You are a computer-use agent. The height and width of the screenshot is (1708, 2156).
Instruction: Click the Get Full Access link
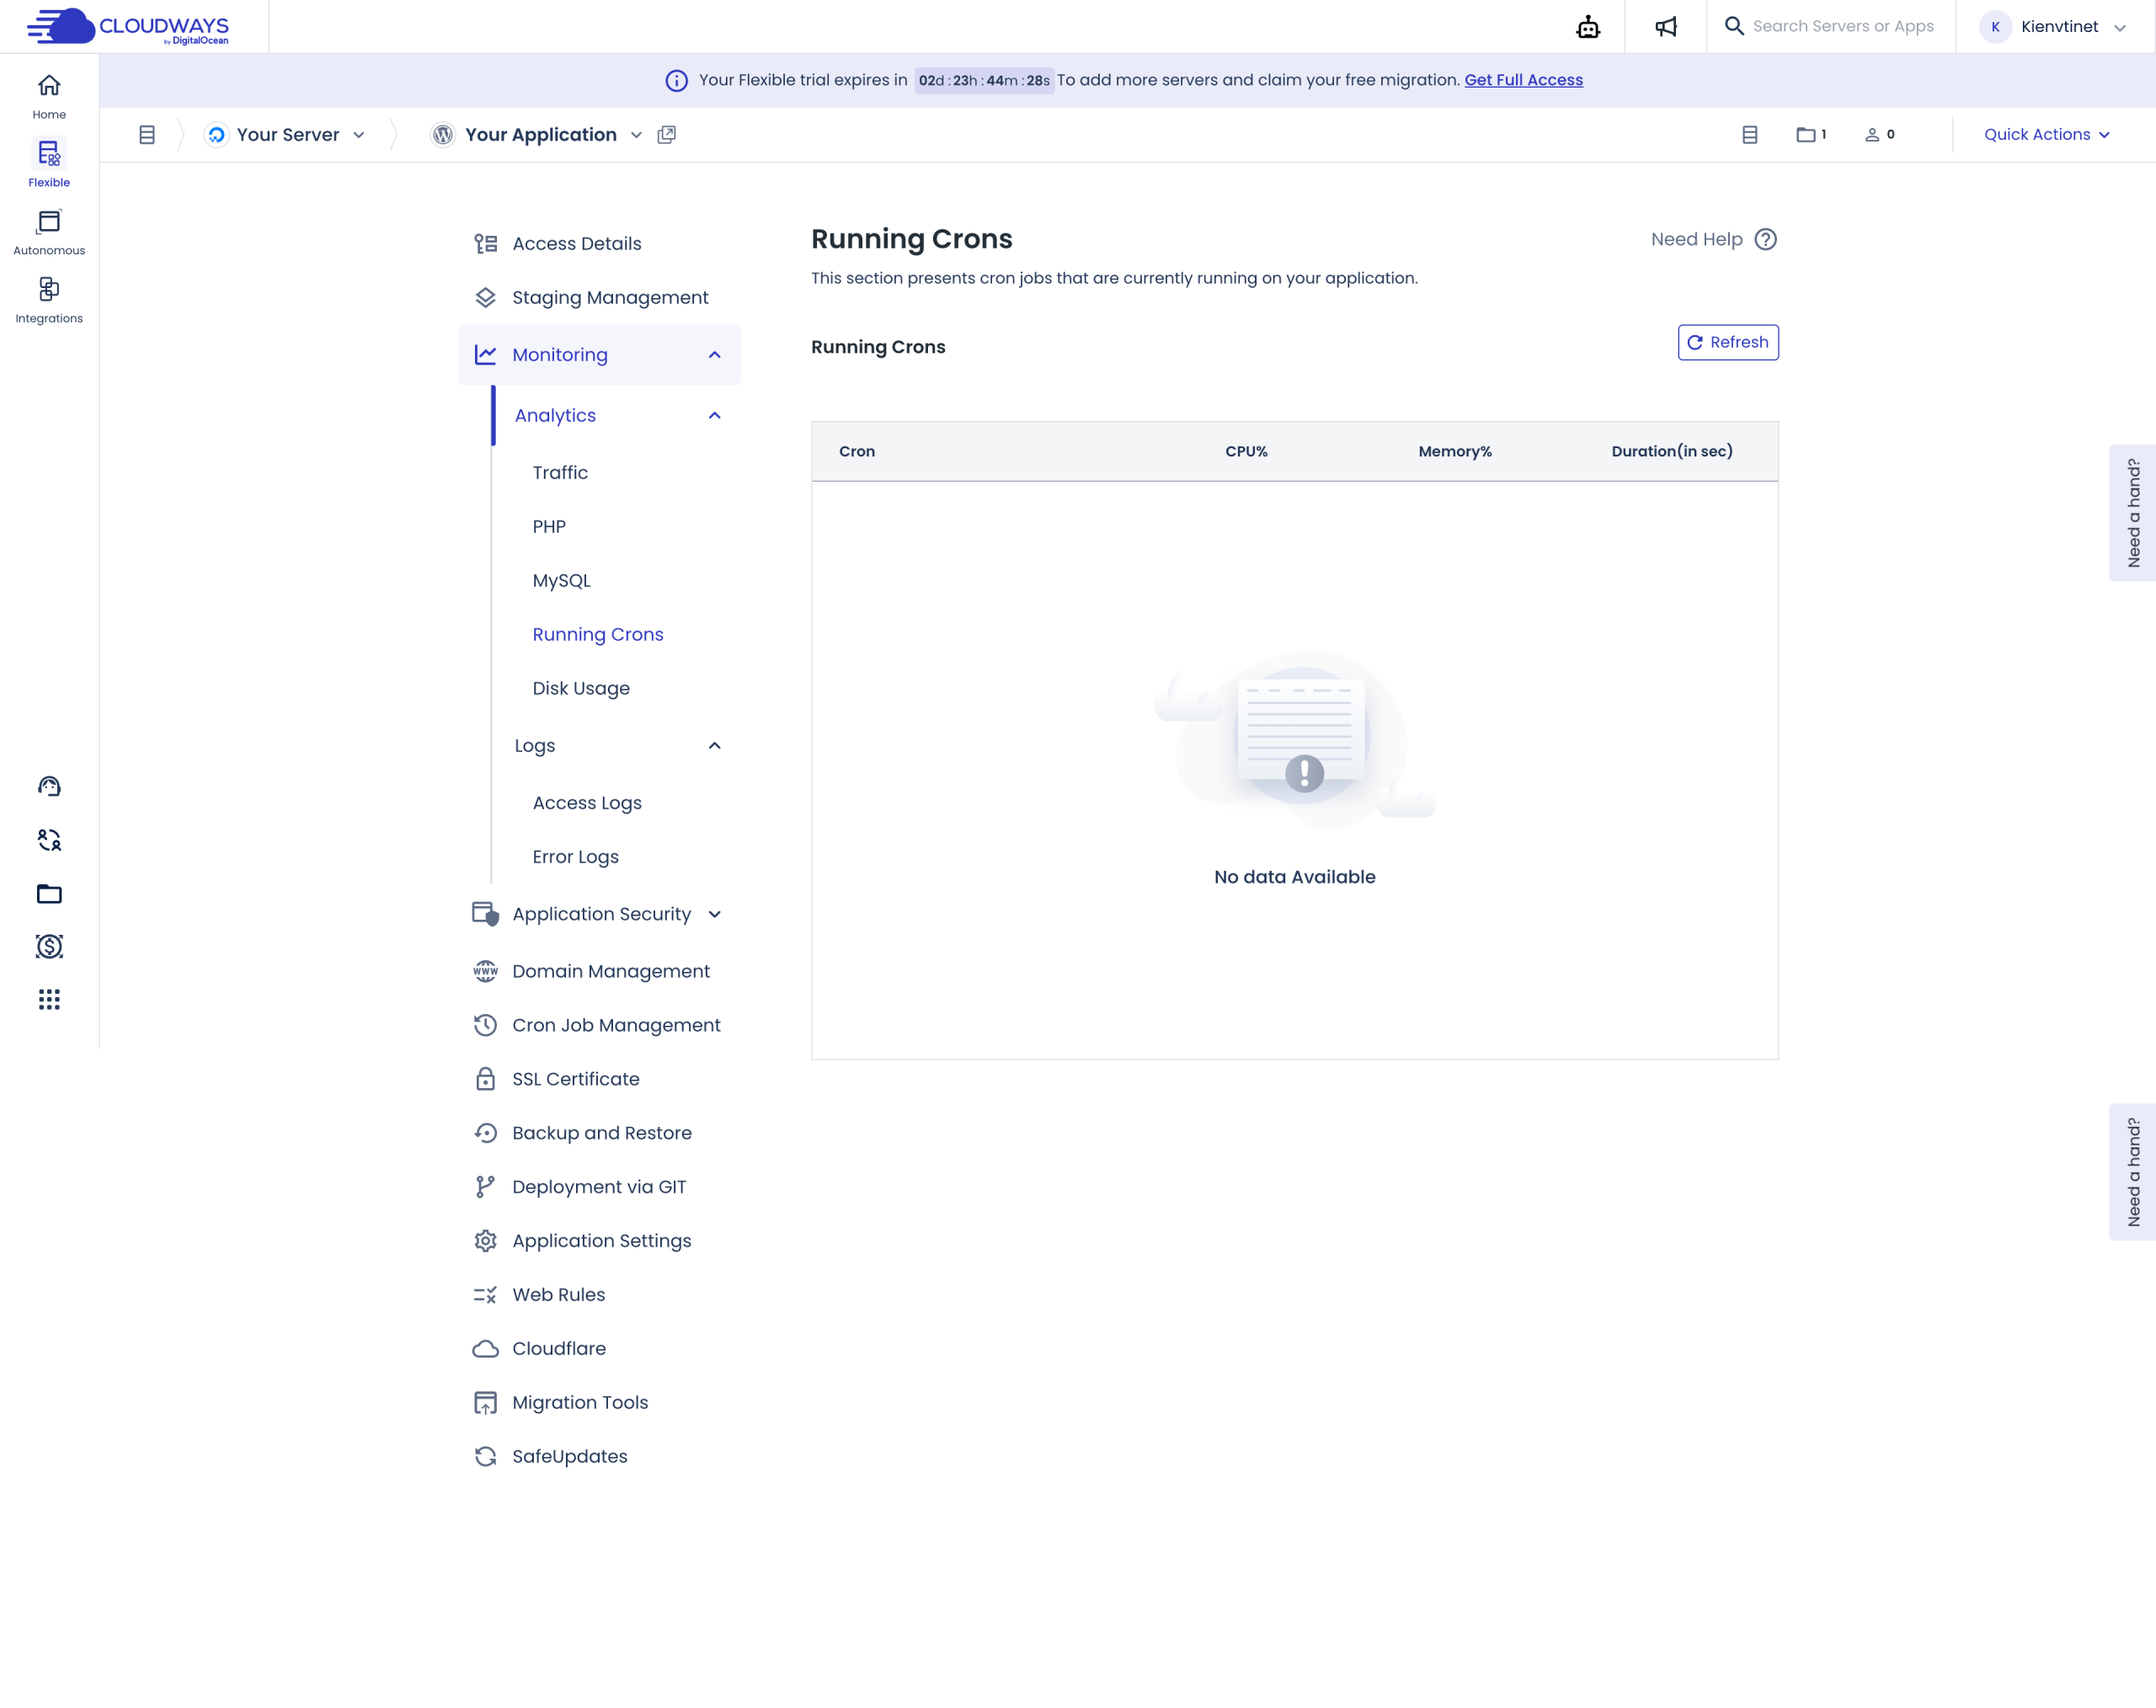click(1523, 80)
